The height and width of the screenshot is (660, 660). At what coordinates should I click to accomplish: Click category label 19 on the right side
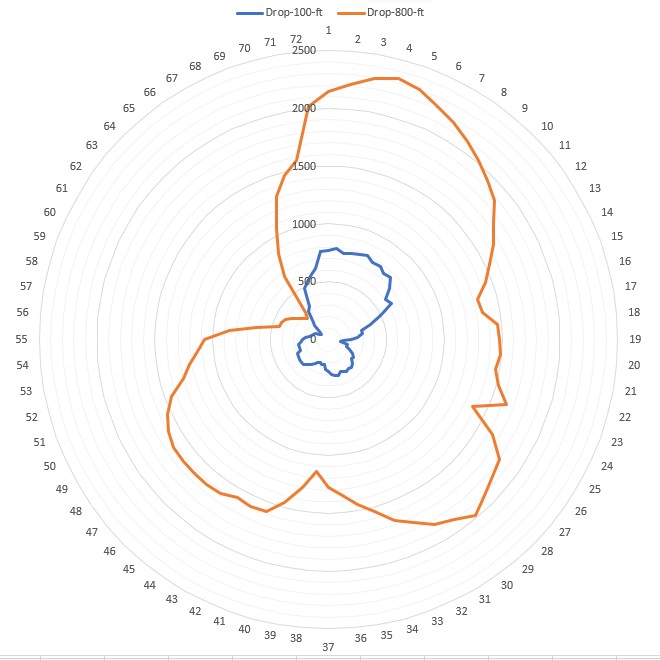(x=635, y=339)
